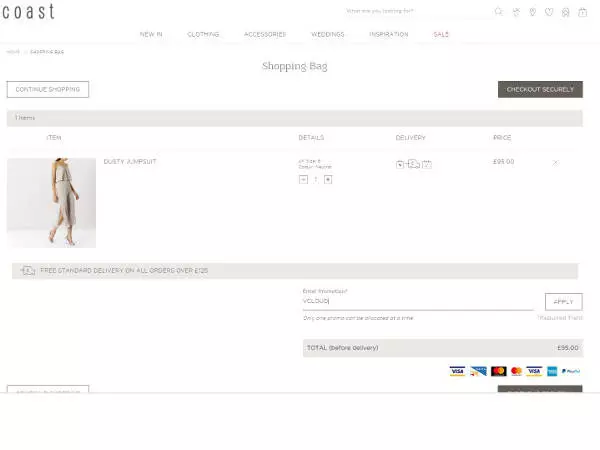Click the Dusty Jumpsuit product thumbnail
Image resolution: width=600 pixels, height=450 pixels.
pos(51,203)
